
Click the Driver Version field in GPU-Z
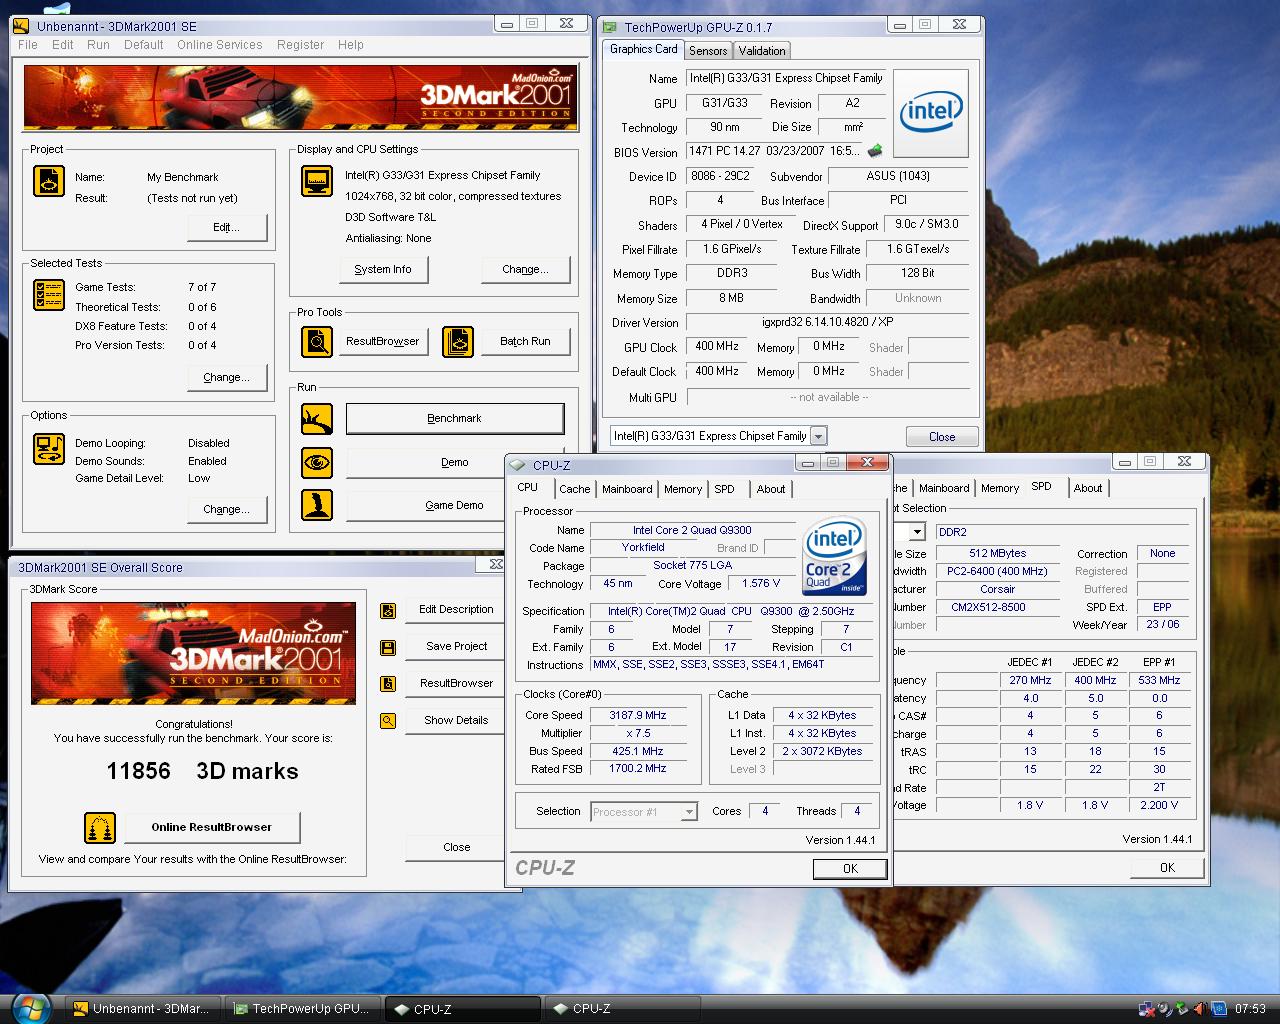point(828,323)
